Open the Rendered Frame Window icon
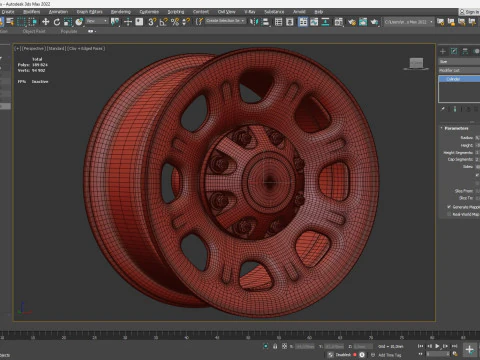Viewport: 480px width, 360px height. [363, 22]
